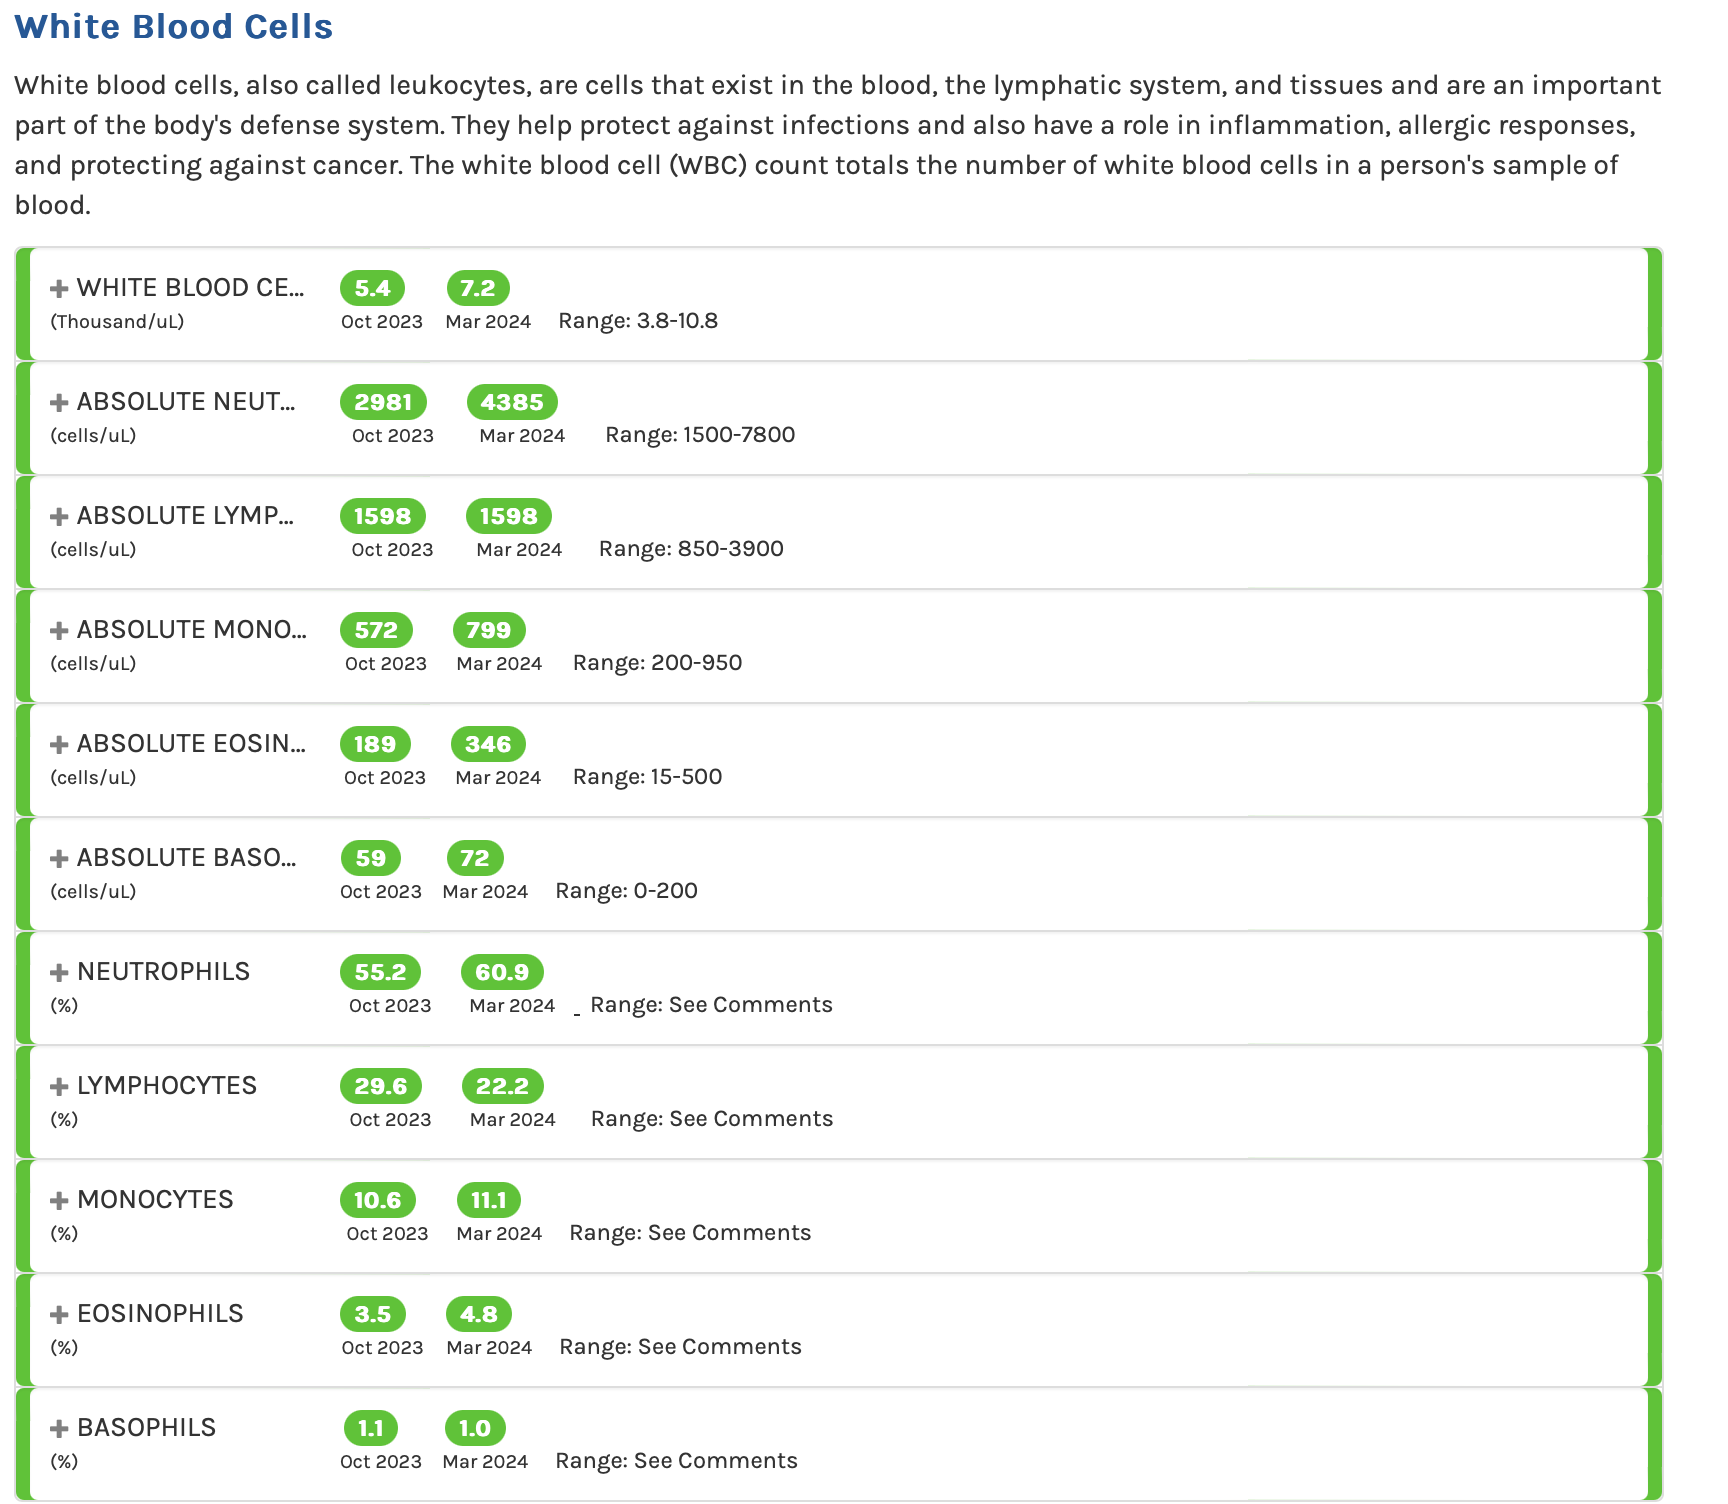The image size is (1728, 1504).
Task: Open the NEUTROPHILS Range: See Comments text
Action: point(711,1005)
